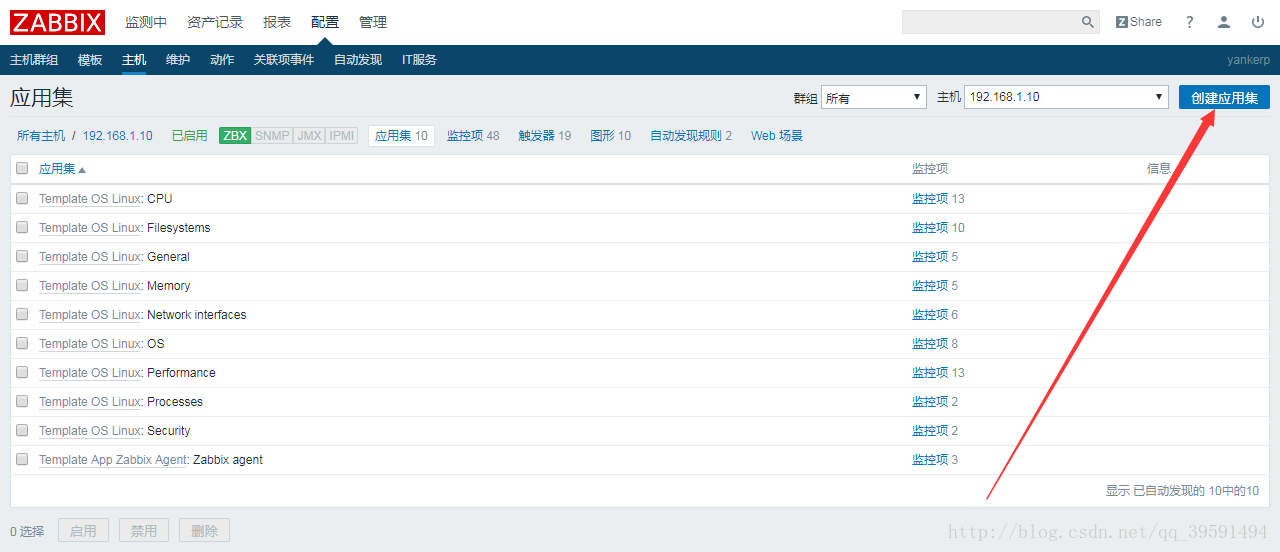Click the yankerp server name label

click(x=1249, y=60)
